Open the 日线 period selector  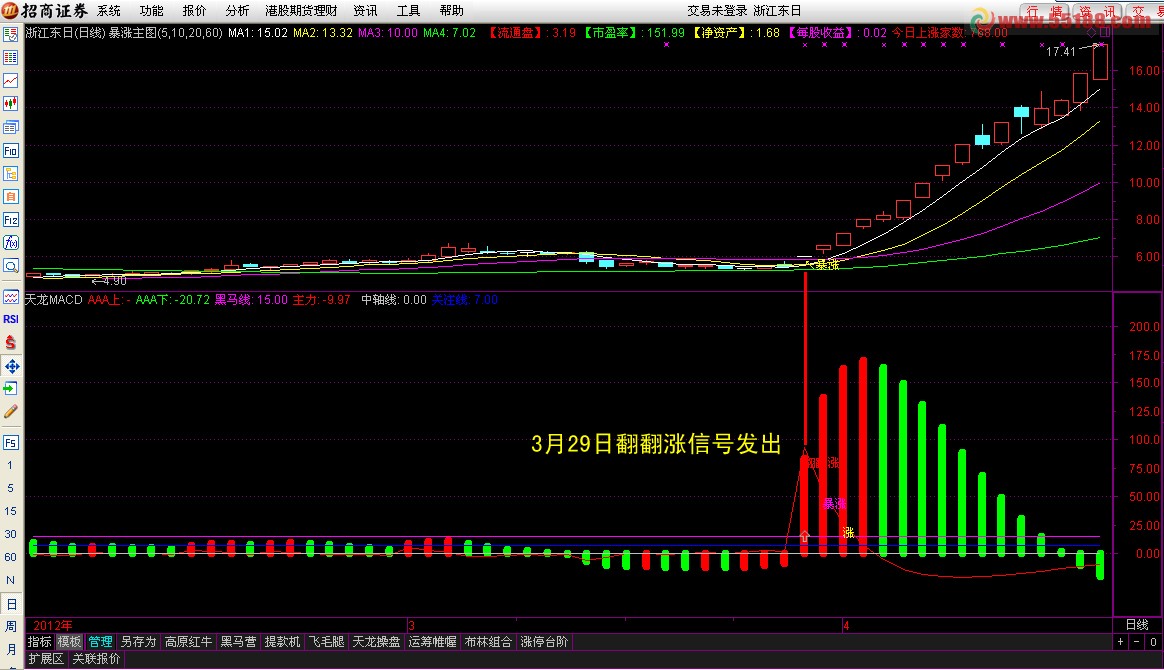tap(1137, 624)
